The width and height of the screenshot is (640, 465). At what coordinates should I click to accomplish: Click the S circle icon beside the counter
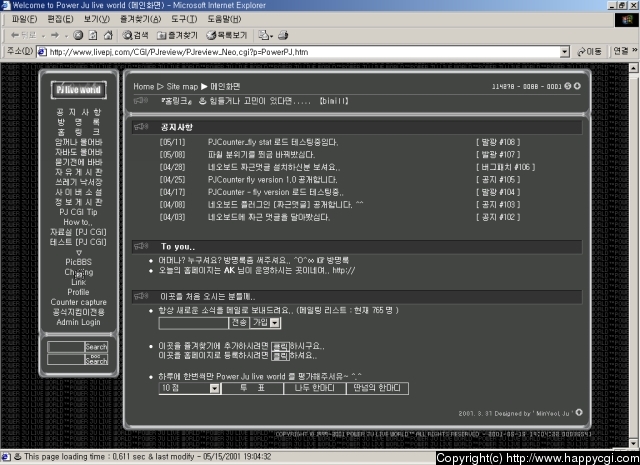point(568,86)
